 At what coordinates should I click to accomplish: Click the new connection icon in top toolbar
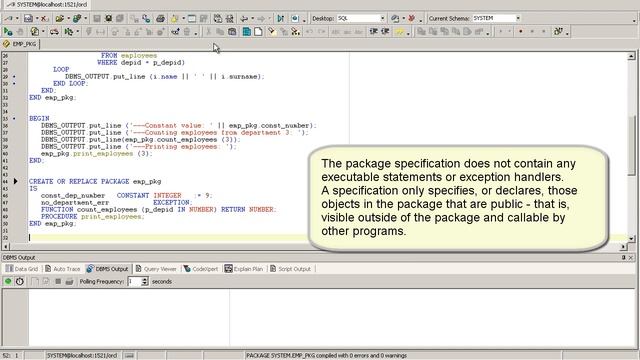click(x=9, y=18)
